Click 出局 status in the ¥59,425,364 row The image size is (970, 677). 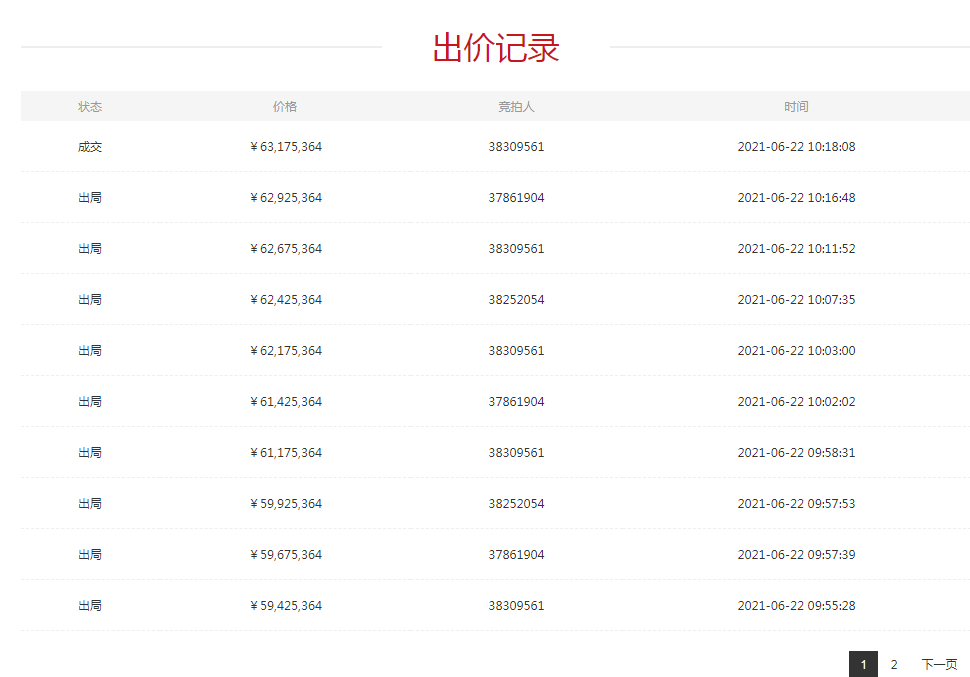tap(90, 605)
